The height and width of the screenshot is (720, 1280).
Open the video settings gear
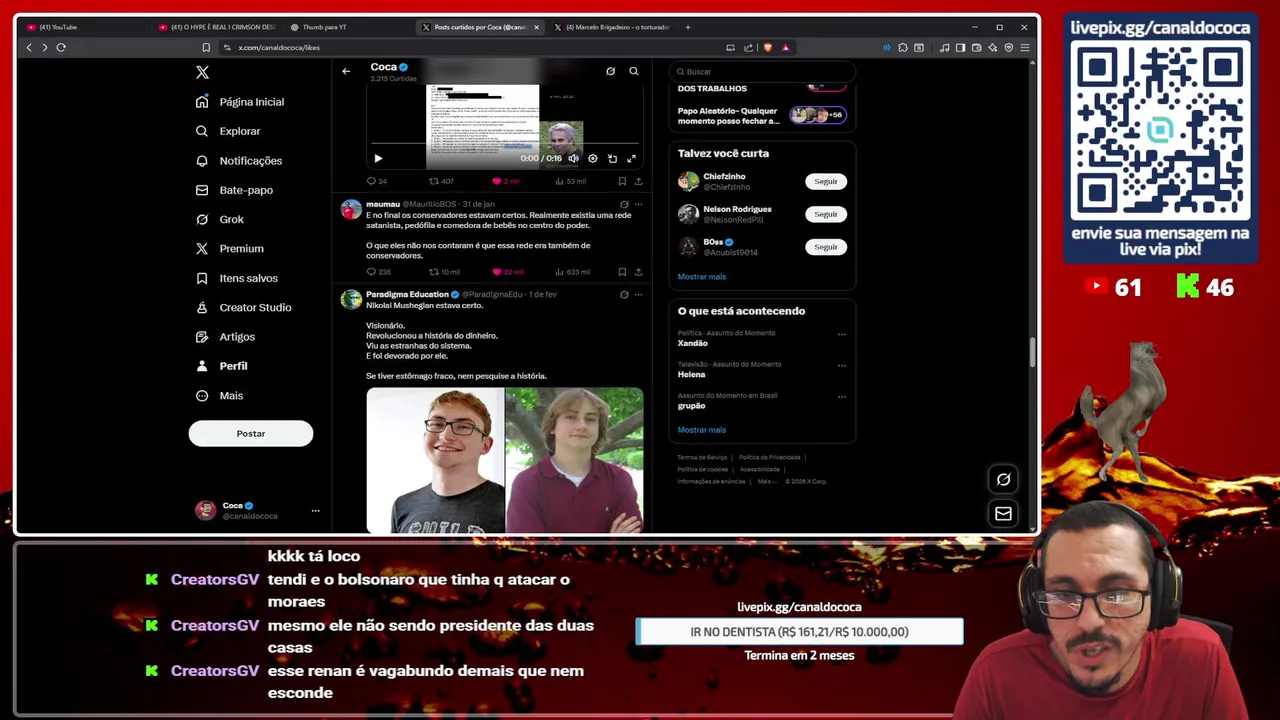tap(592, 158)
